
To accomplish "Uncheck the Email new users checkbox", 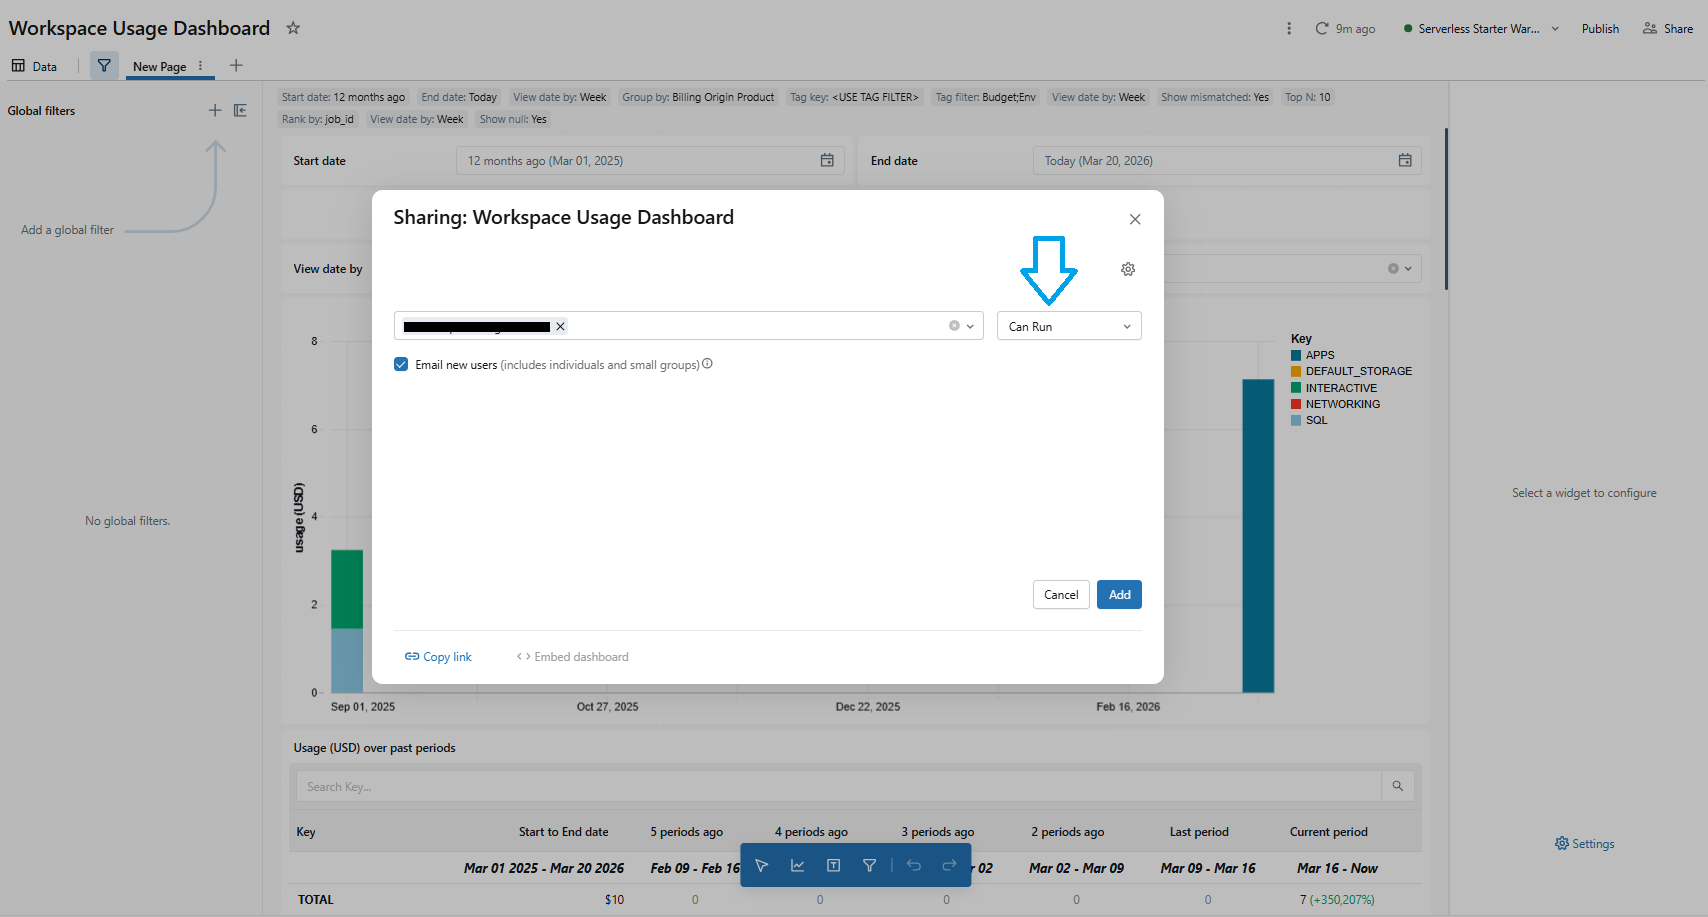I will pyautogui.click(x=401, y=364).
